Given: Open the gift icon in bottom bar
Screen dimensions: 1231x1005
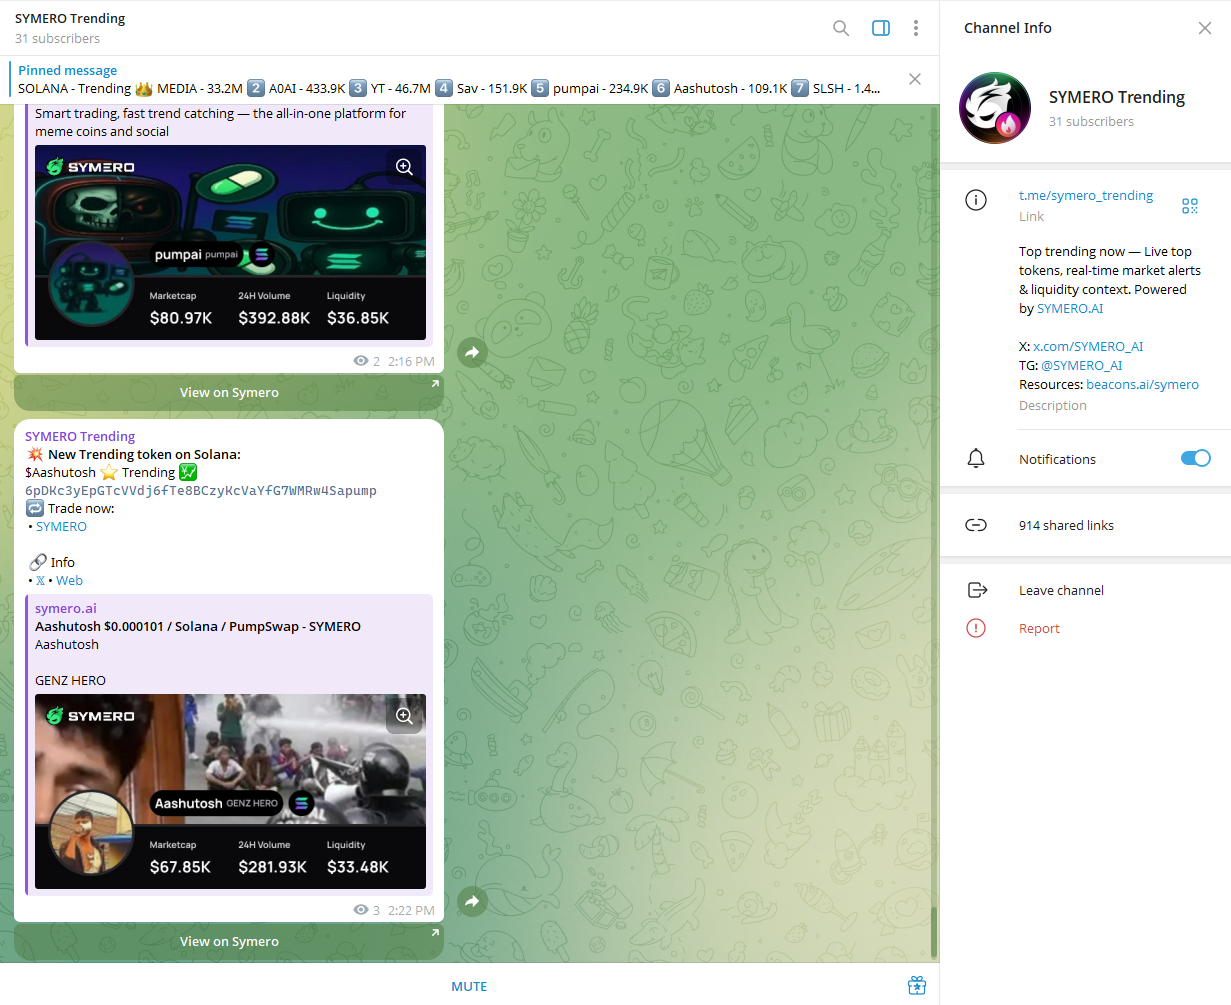Looking at the screenshot, I should pos(917,986).
